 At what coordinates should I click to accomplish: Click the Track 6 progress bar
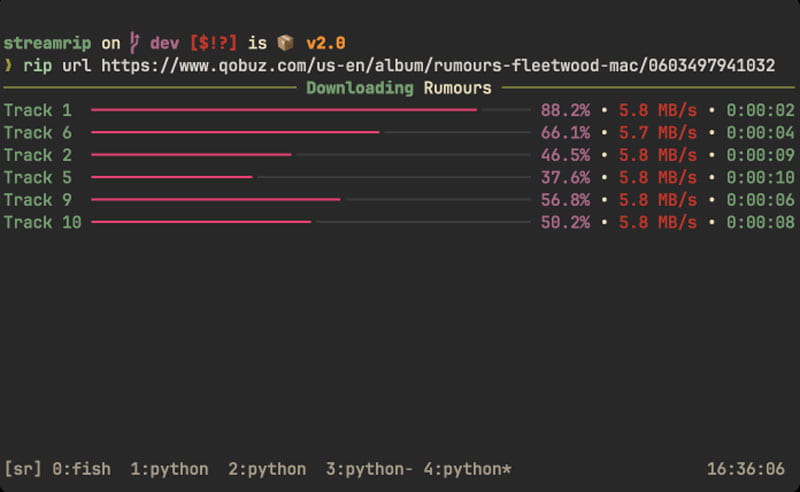[311, 132]
